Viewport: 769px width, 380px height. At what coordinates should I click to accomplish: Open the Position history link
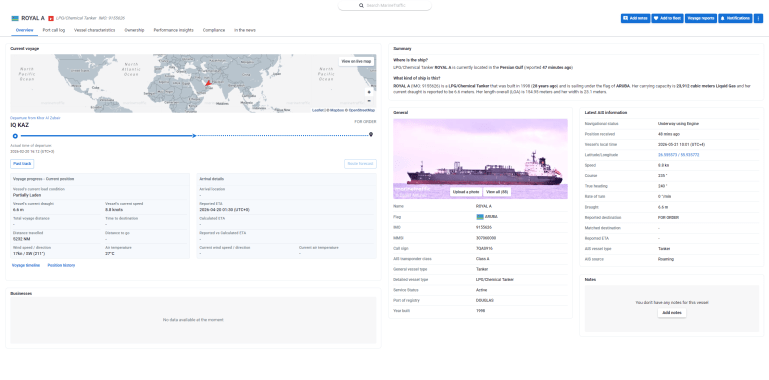61,265
